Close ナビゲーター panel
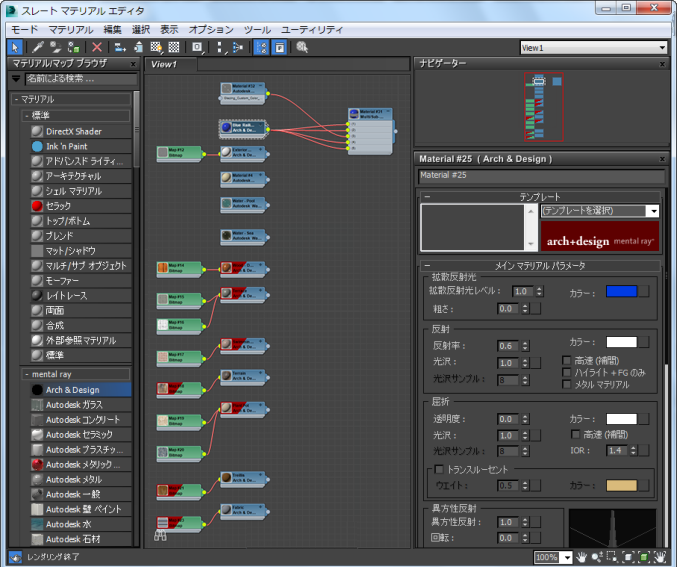 (x=662, y=64)
